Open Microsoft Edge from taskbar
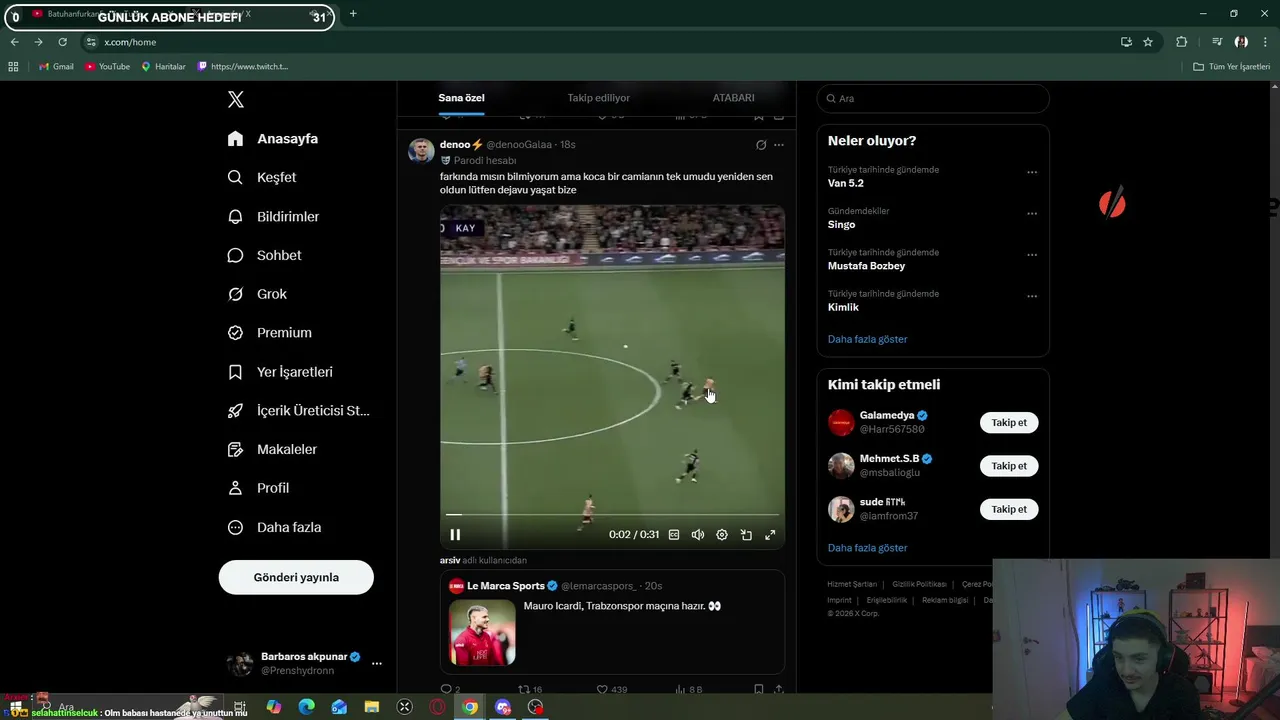This screenshot has height=720, width=1280. (x=307, y=707)
